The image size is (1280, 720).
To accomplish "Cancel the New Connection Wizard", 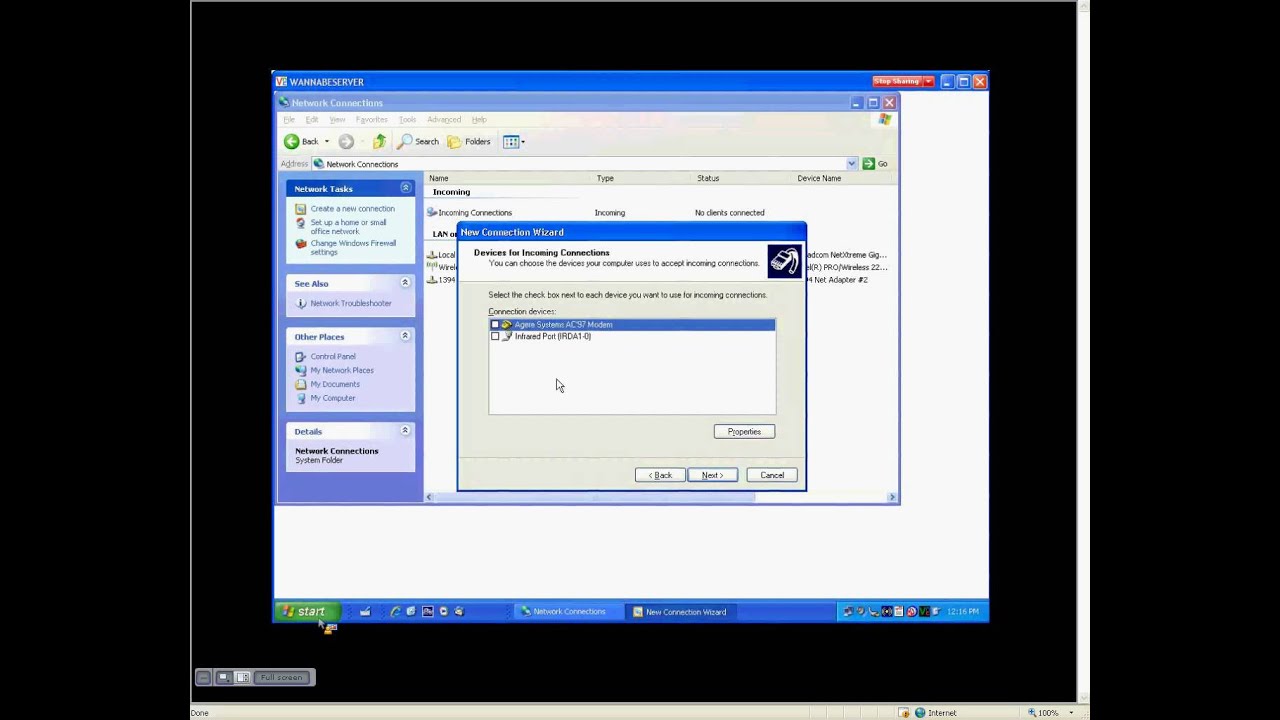I will point(772,475).
